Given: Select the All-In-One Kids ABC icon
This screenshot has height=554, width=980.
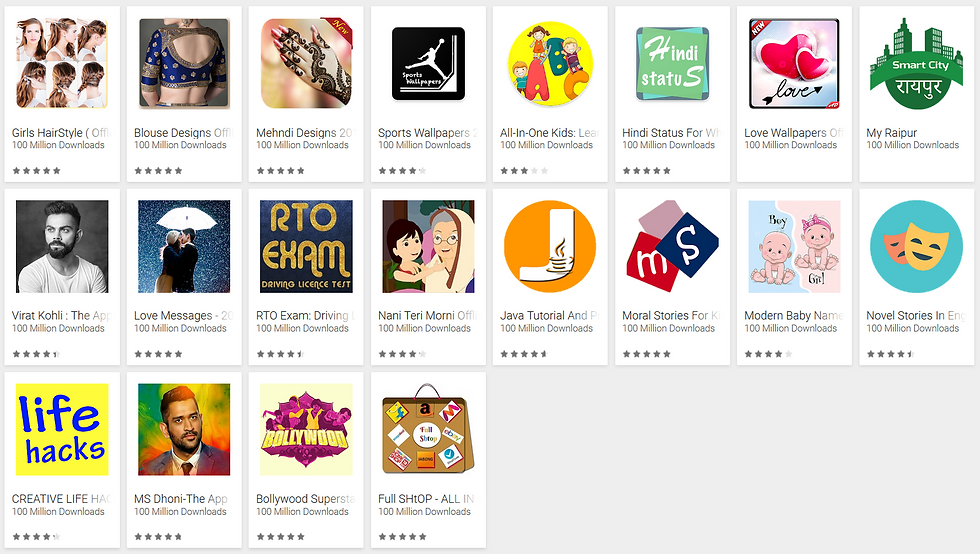Looking at the screenshot, I should pos(550,63).
